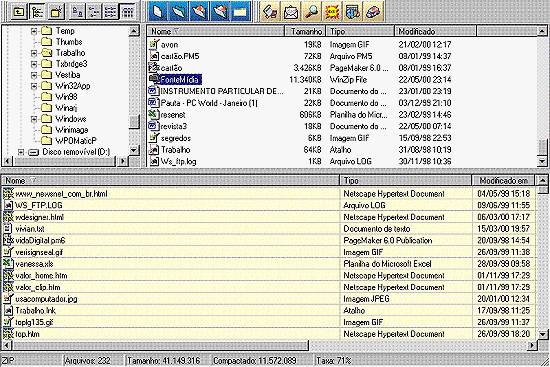Click the folder tree scroll-up arrow

tap(134, 32)
